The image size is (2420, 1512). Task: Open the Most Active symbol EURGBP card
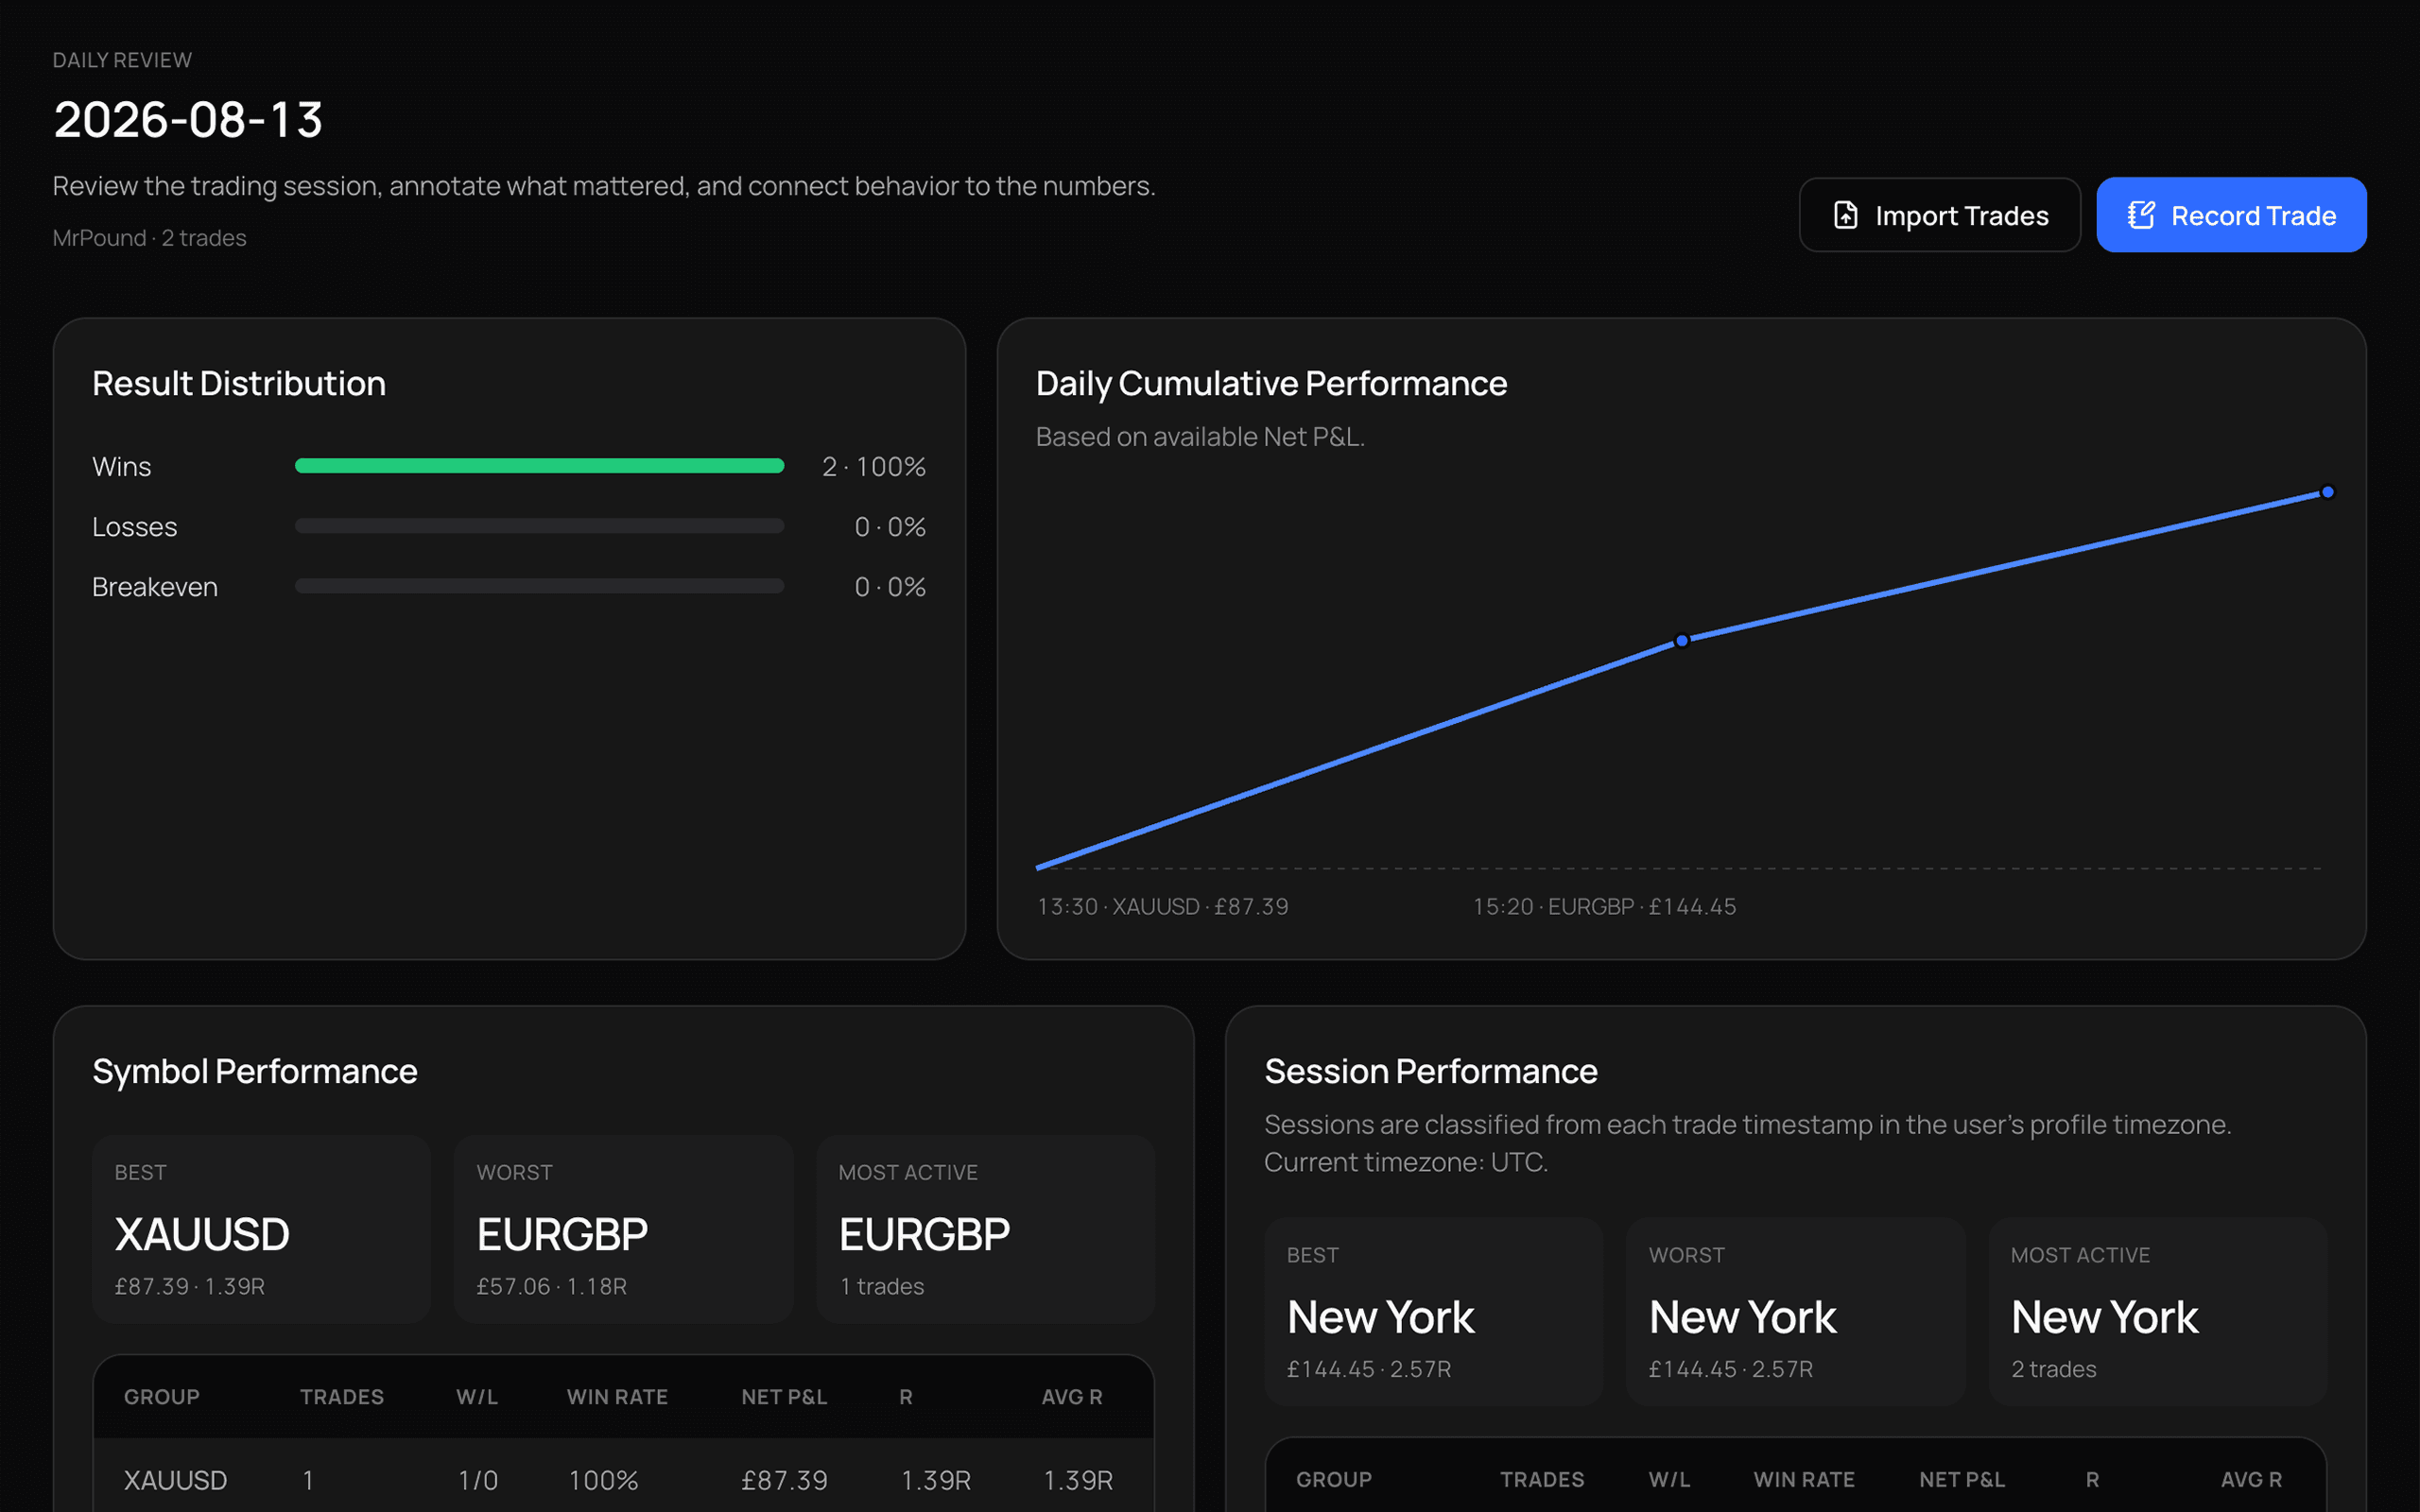985,1229
